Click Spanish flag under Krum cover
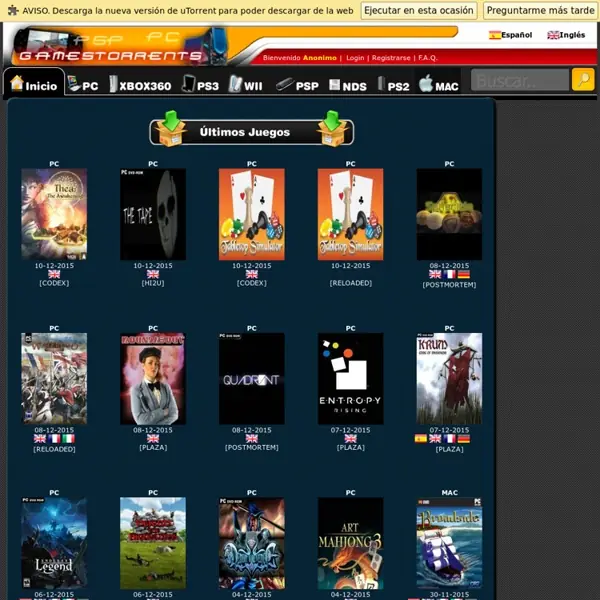The width and height of the screenshot is (600, 600). coord(421,439)
